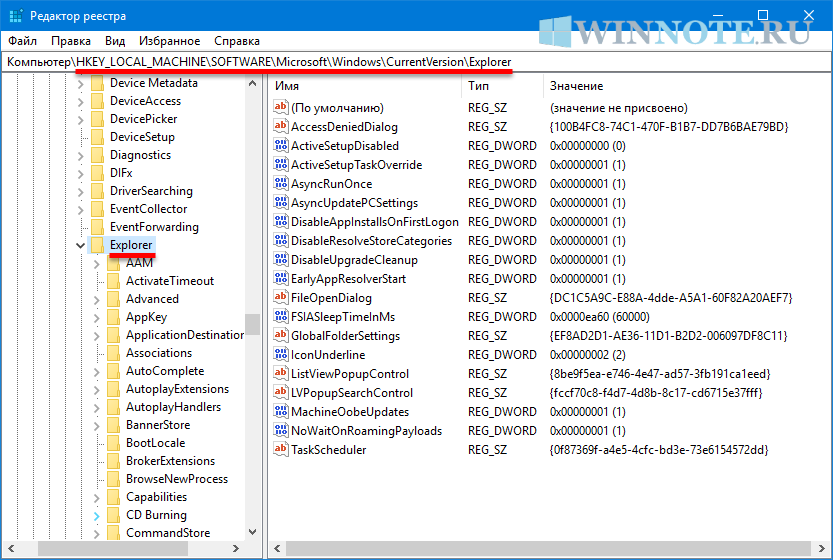Click the AsyncUpdatePCSettings DWORD icon
833x560 pixels.
[280, 202]
